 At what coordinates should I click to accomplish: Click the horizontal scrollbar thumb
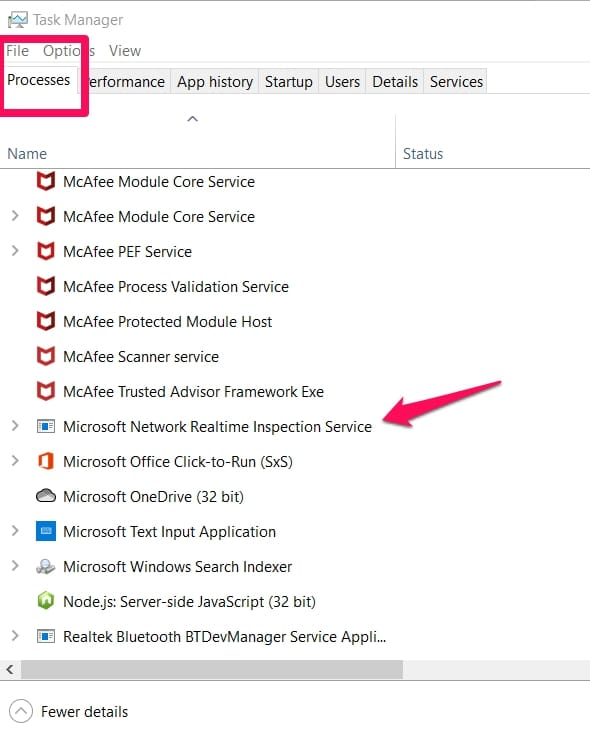[x=212, y=669]
